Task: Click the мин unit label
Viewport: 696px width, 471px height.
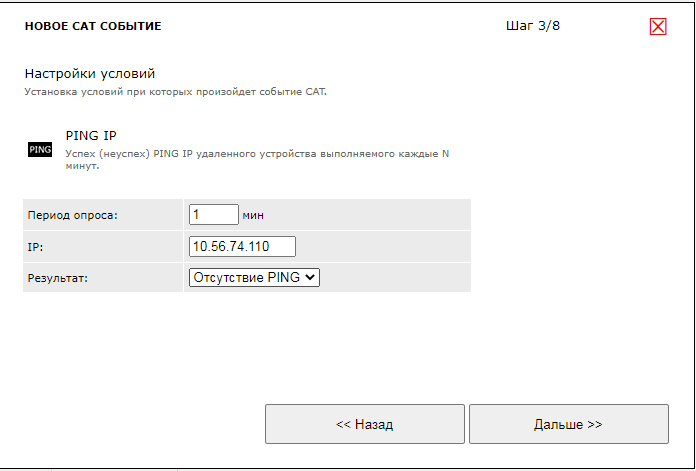Action: (253, 215)
